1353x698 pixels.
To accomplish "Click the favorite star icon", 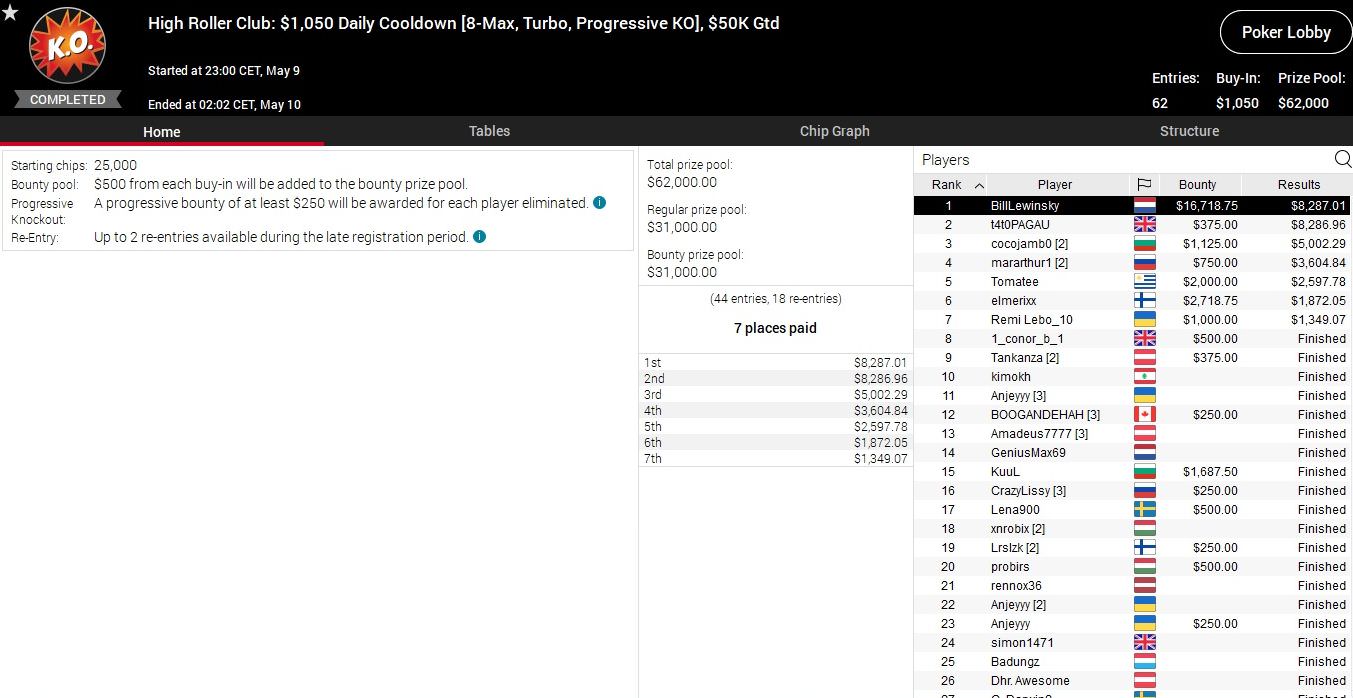I will [x=10, y=13].
